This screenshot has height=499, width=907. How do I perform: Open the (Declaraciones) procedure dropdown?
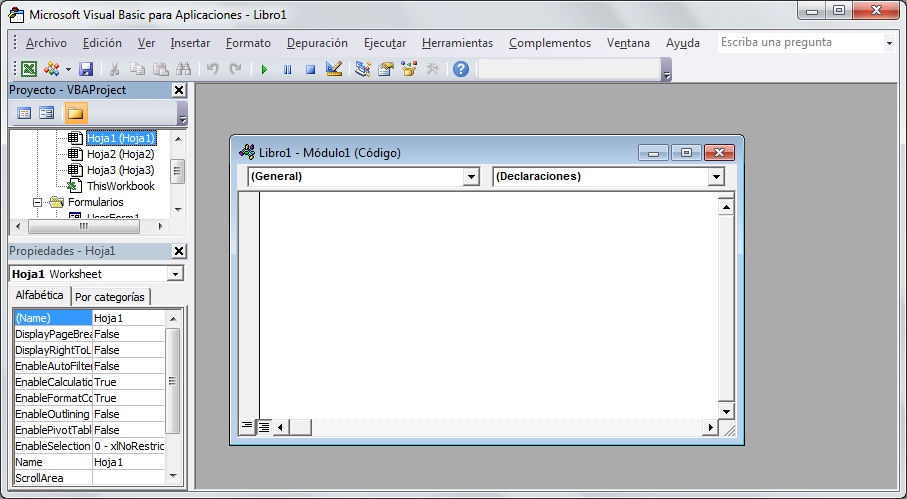(716, 177)
